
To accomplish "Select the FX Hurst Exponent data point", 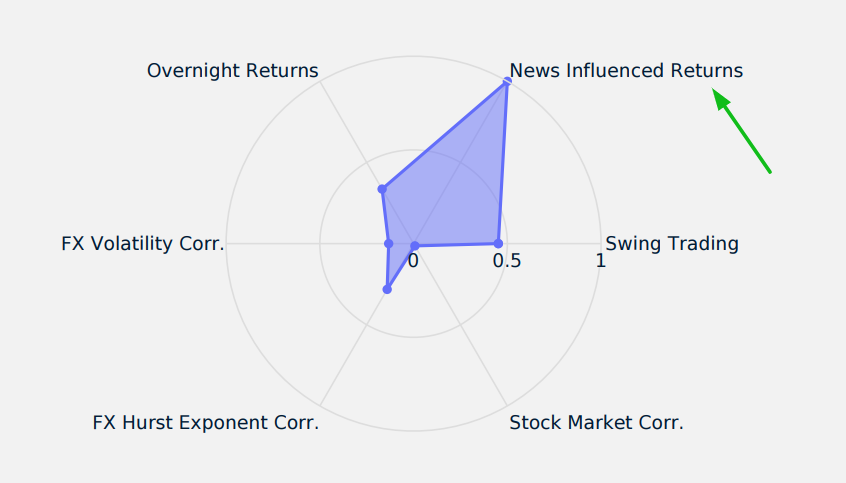I will 388,290.
